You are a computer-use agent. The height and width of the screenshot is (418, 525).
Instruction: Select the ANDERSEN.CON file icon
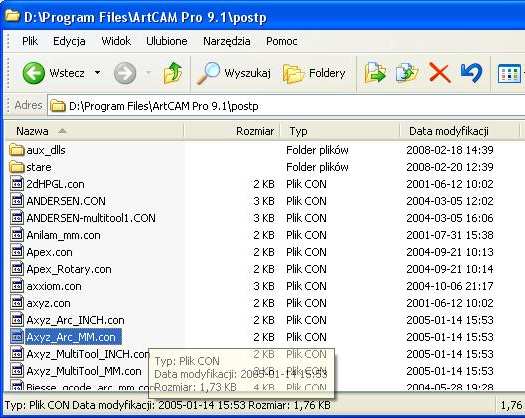[x=17, y=201]
